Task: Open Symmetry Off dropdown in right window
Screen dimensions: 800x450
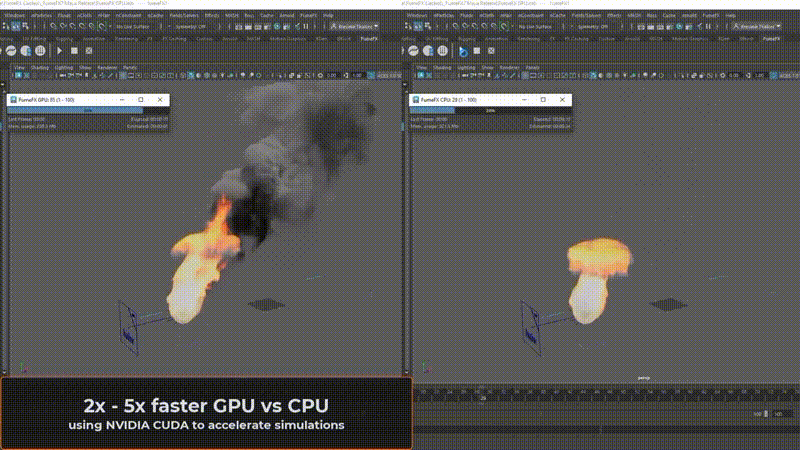Action: click(x=593, y=26)
